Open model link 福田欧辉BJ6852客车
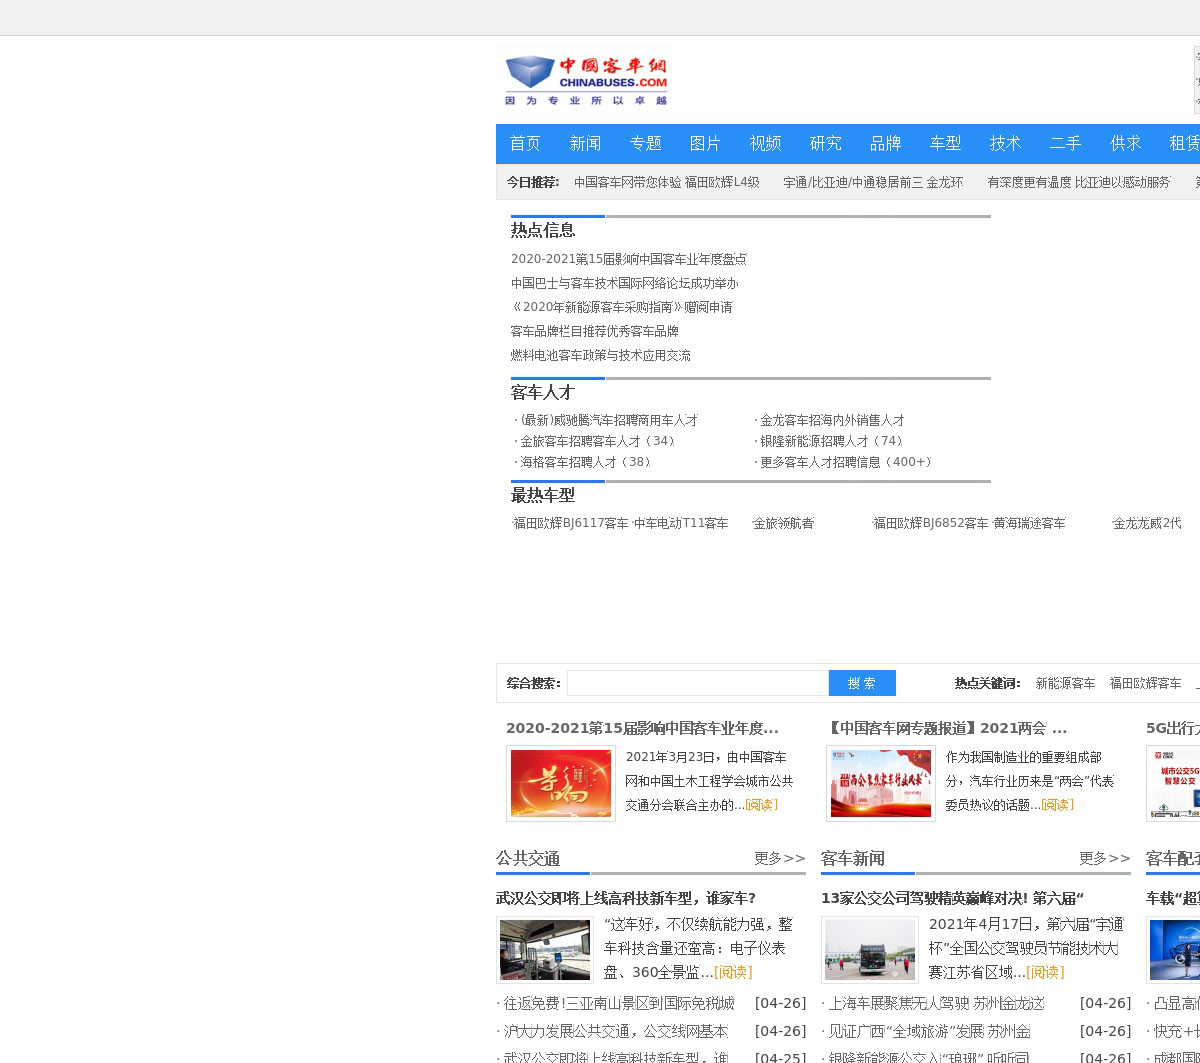 pos(931,523)
